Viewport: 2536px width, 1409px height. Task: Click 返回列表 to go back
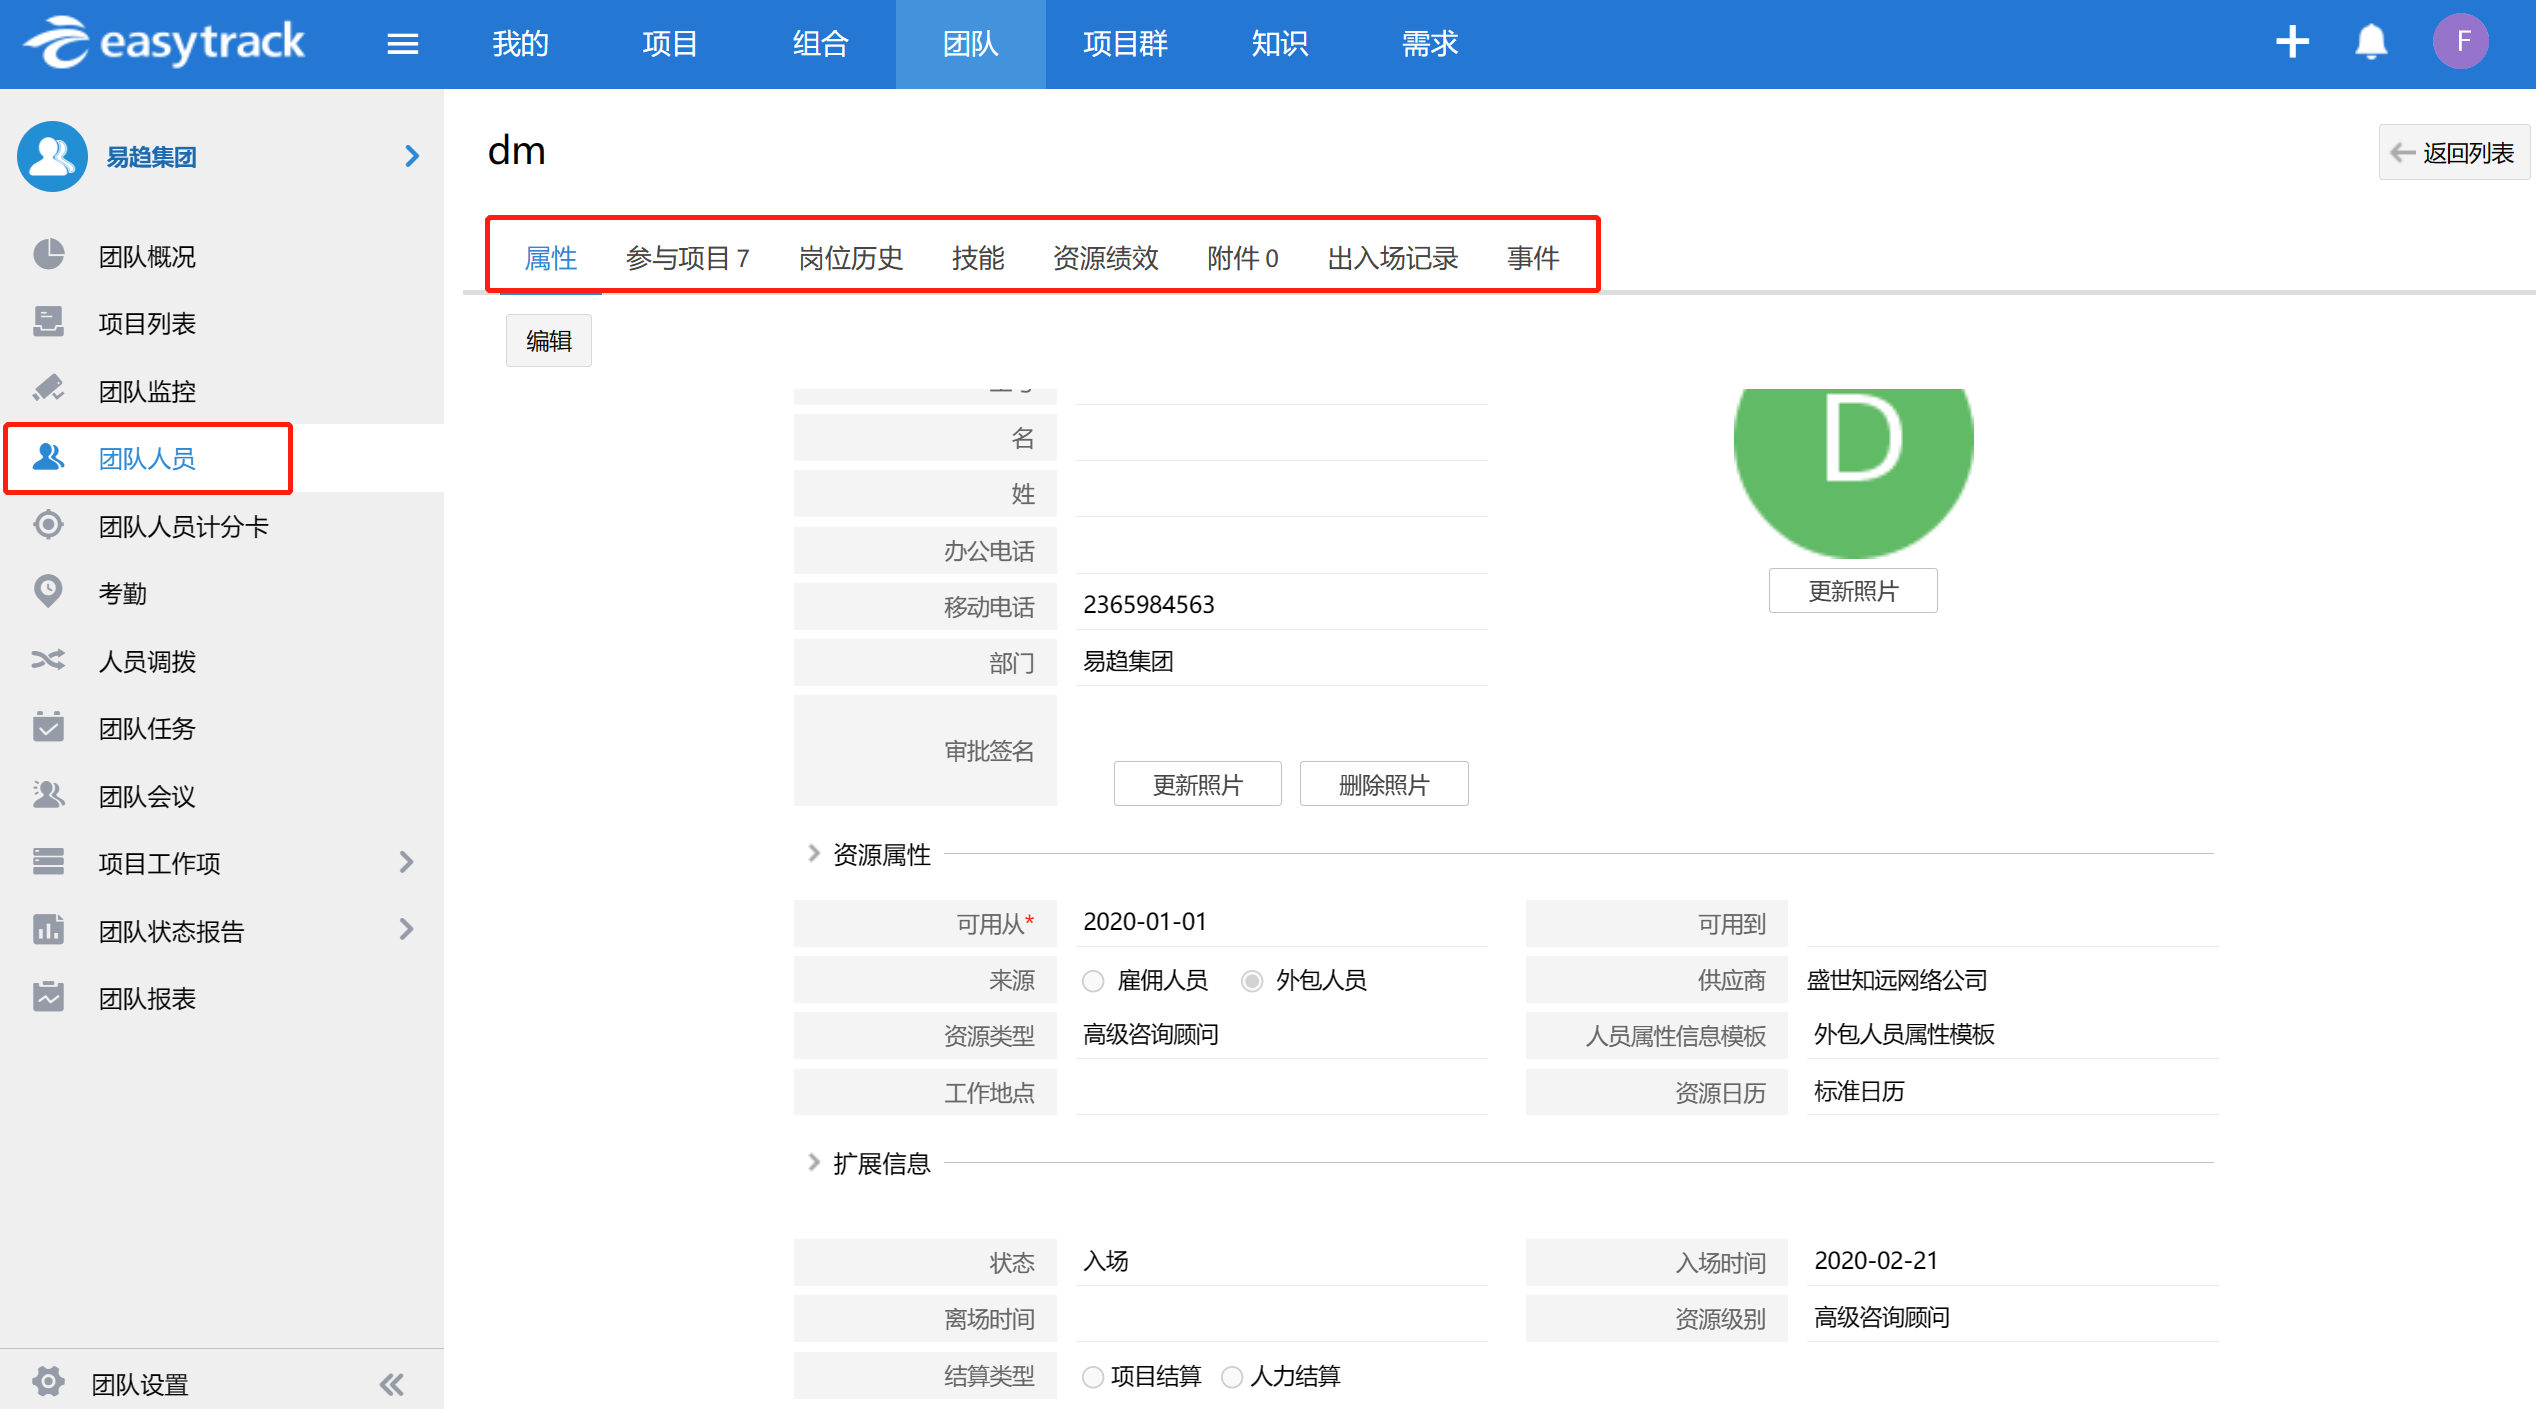click(x=2453, y=153)
